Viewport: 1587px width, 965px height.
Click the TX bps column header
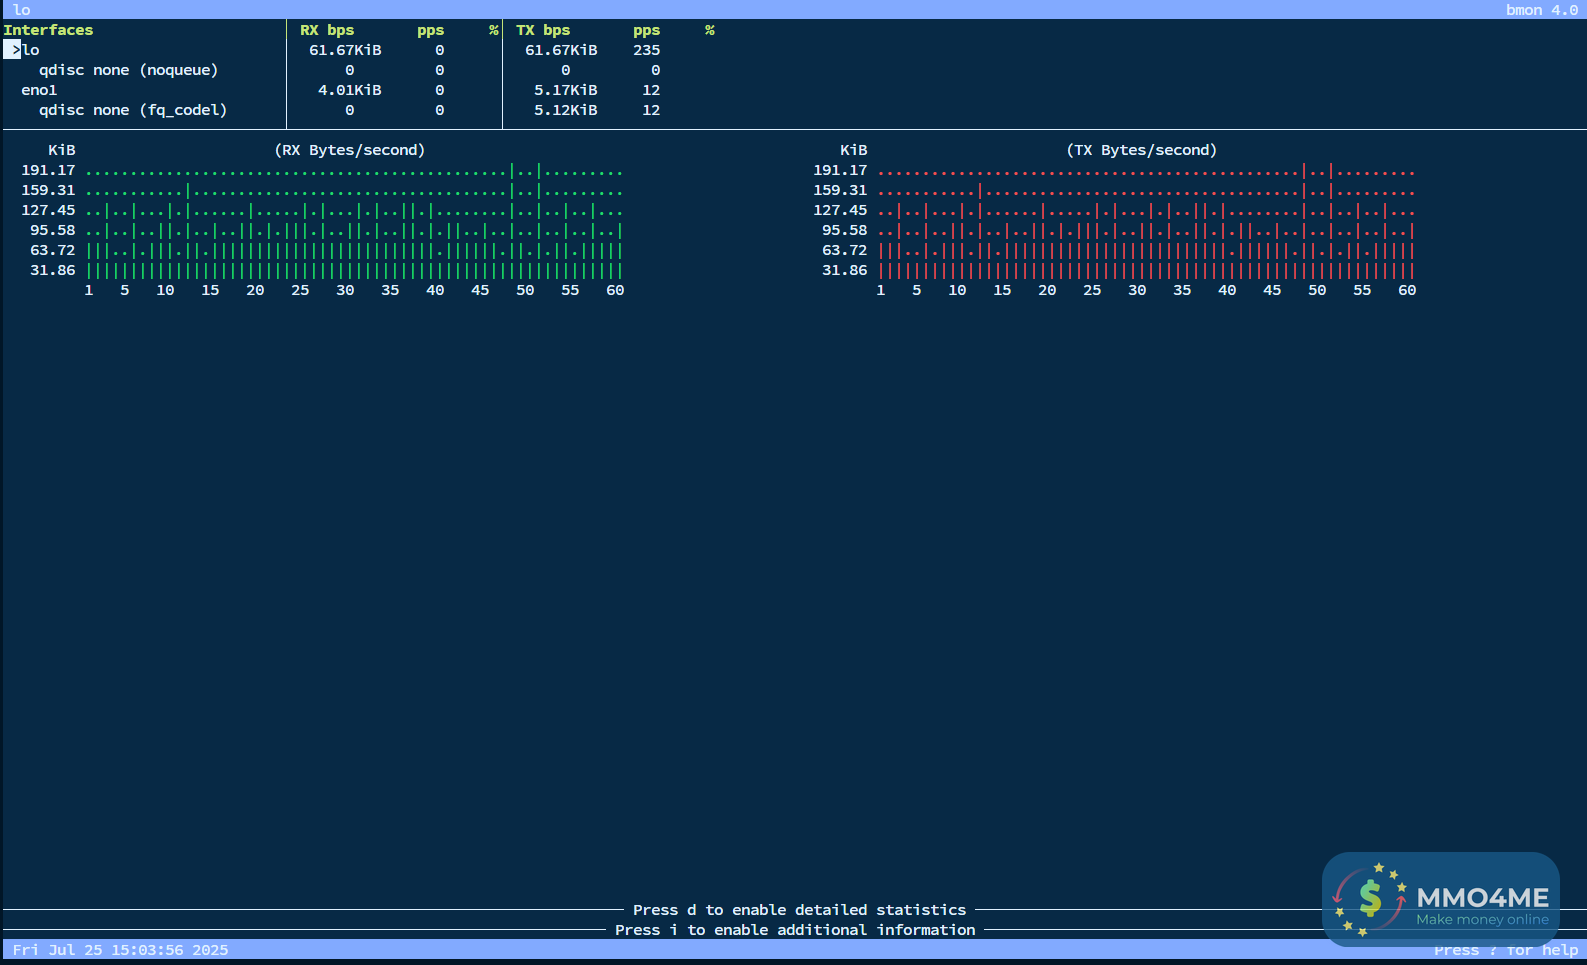click(543, 30)
